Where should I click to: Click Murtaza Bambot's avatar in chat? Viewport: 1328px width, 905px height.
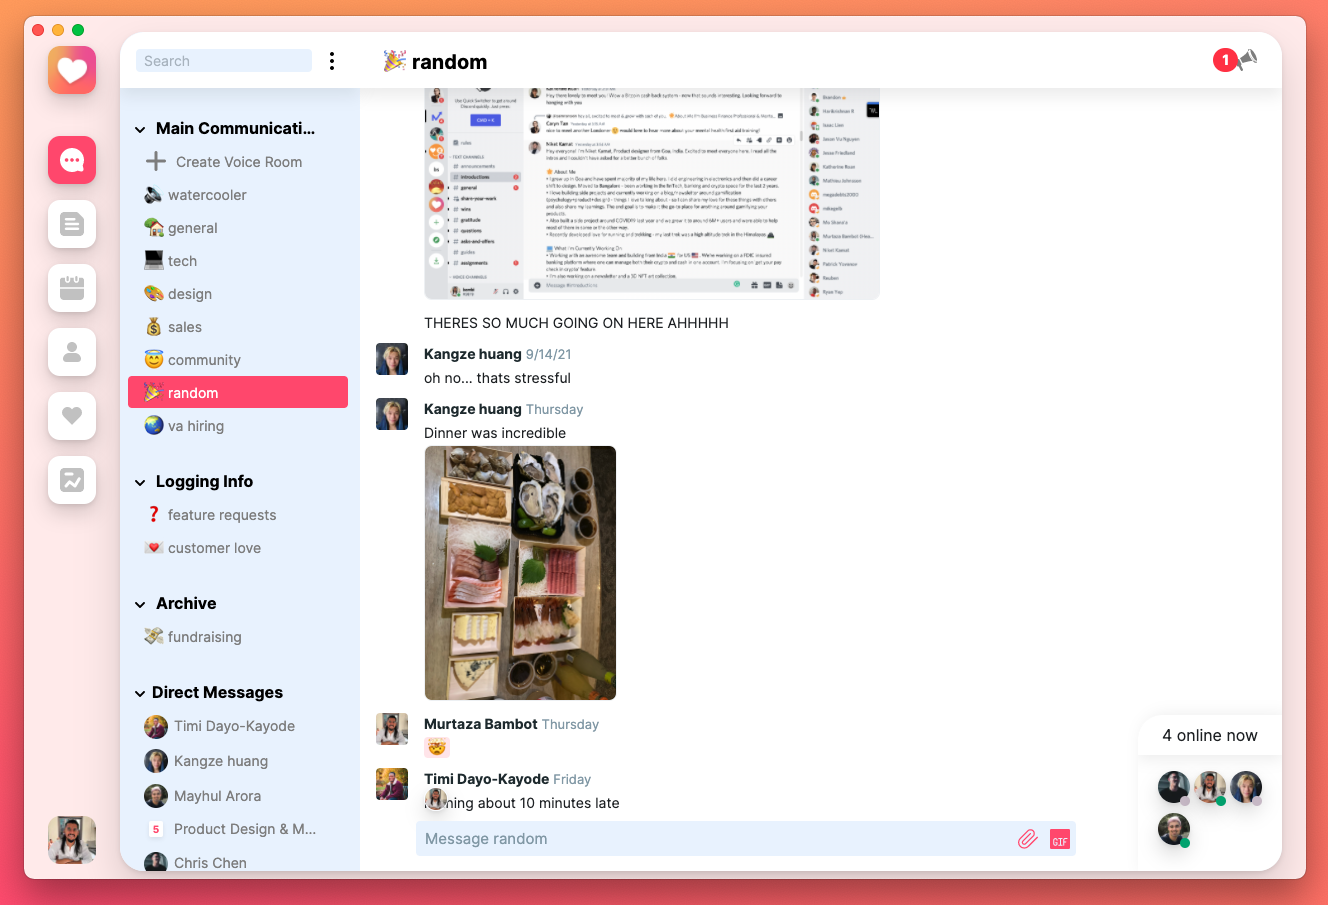[392, 729]
